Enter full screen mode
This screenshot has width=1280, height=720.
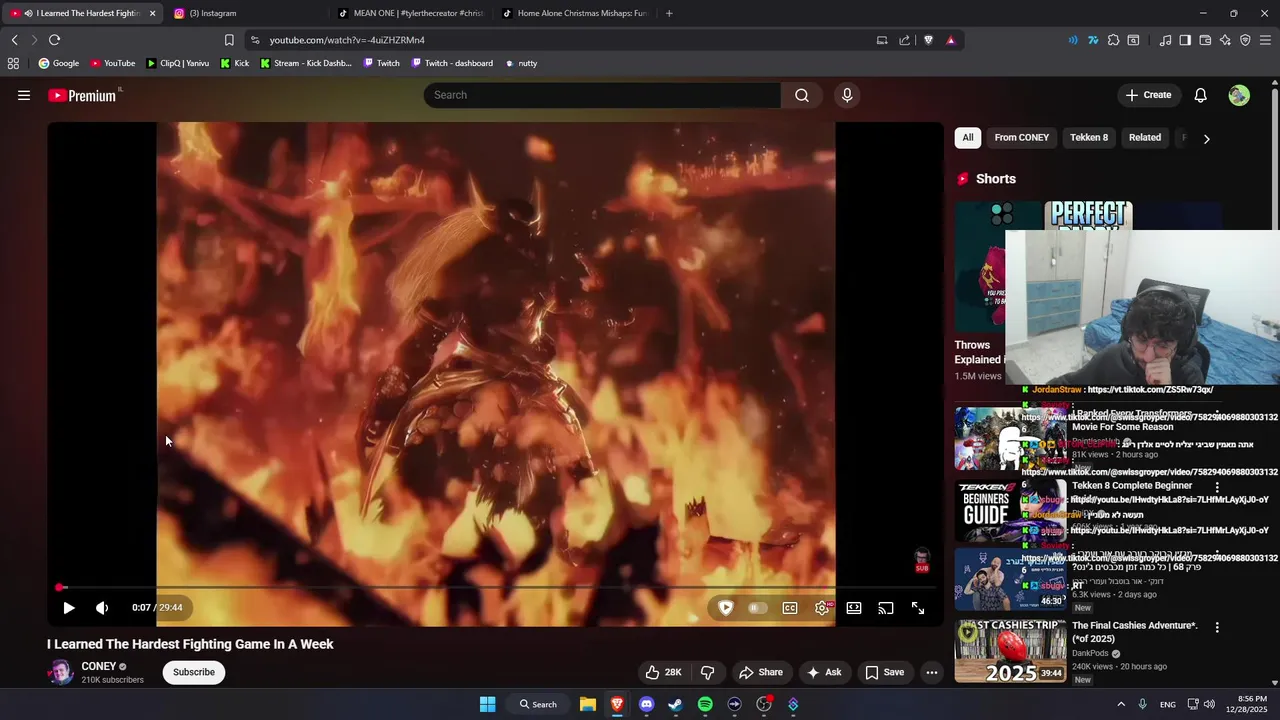pyautogui.click(x=918, y=608)
